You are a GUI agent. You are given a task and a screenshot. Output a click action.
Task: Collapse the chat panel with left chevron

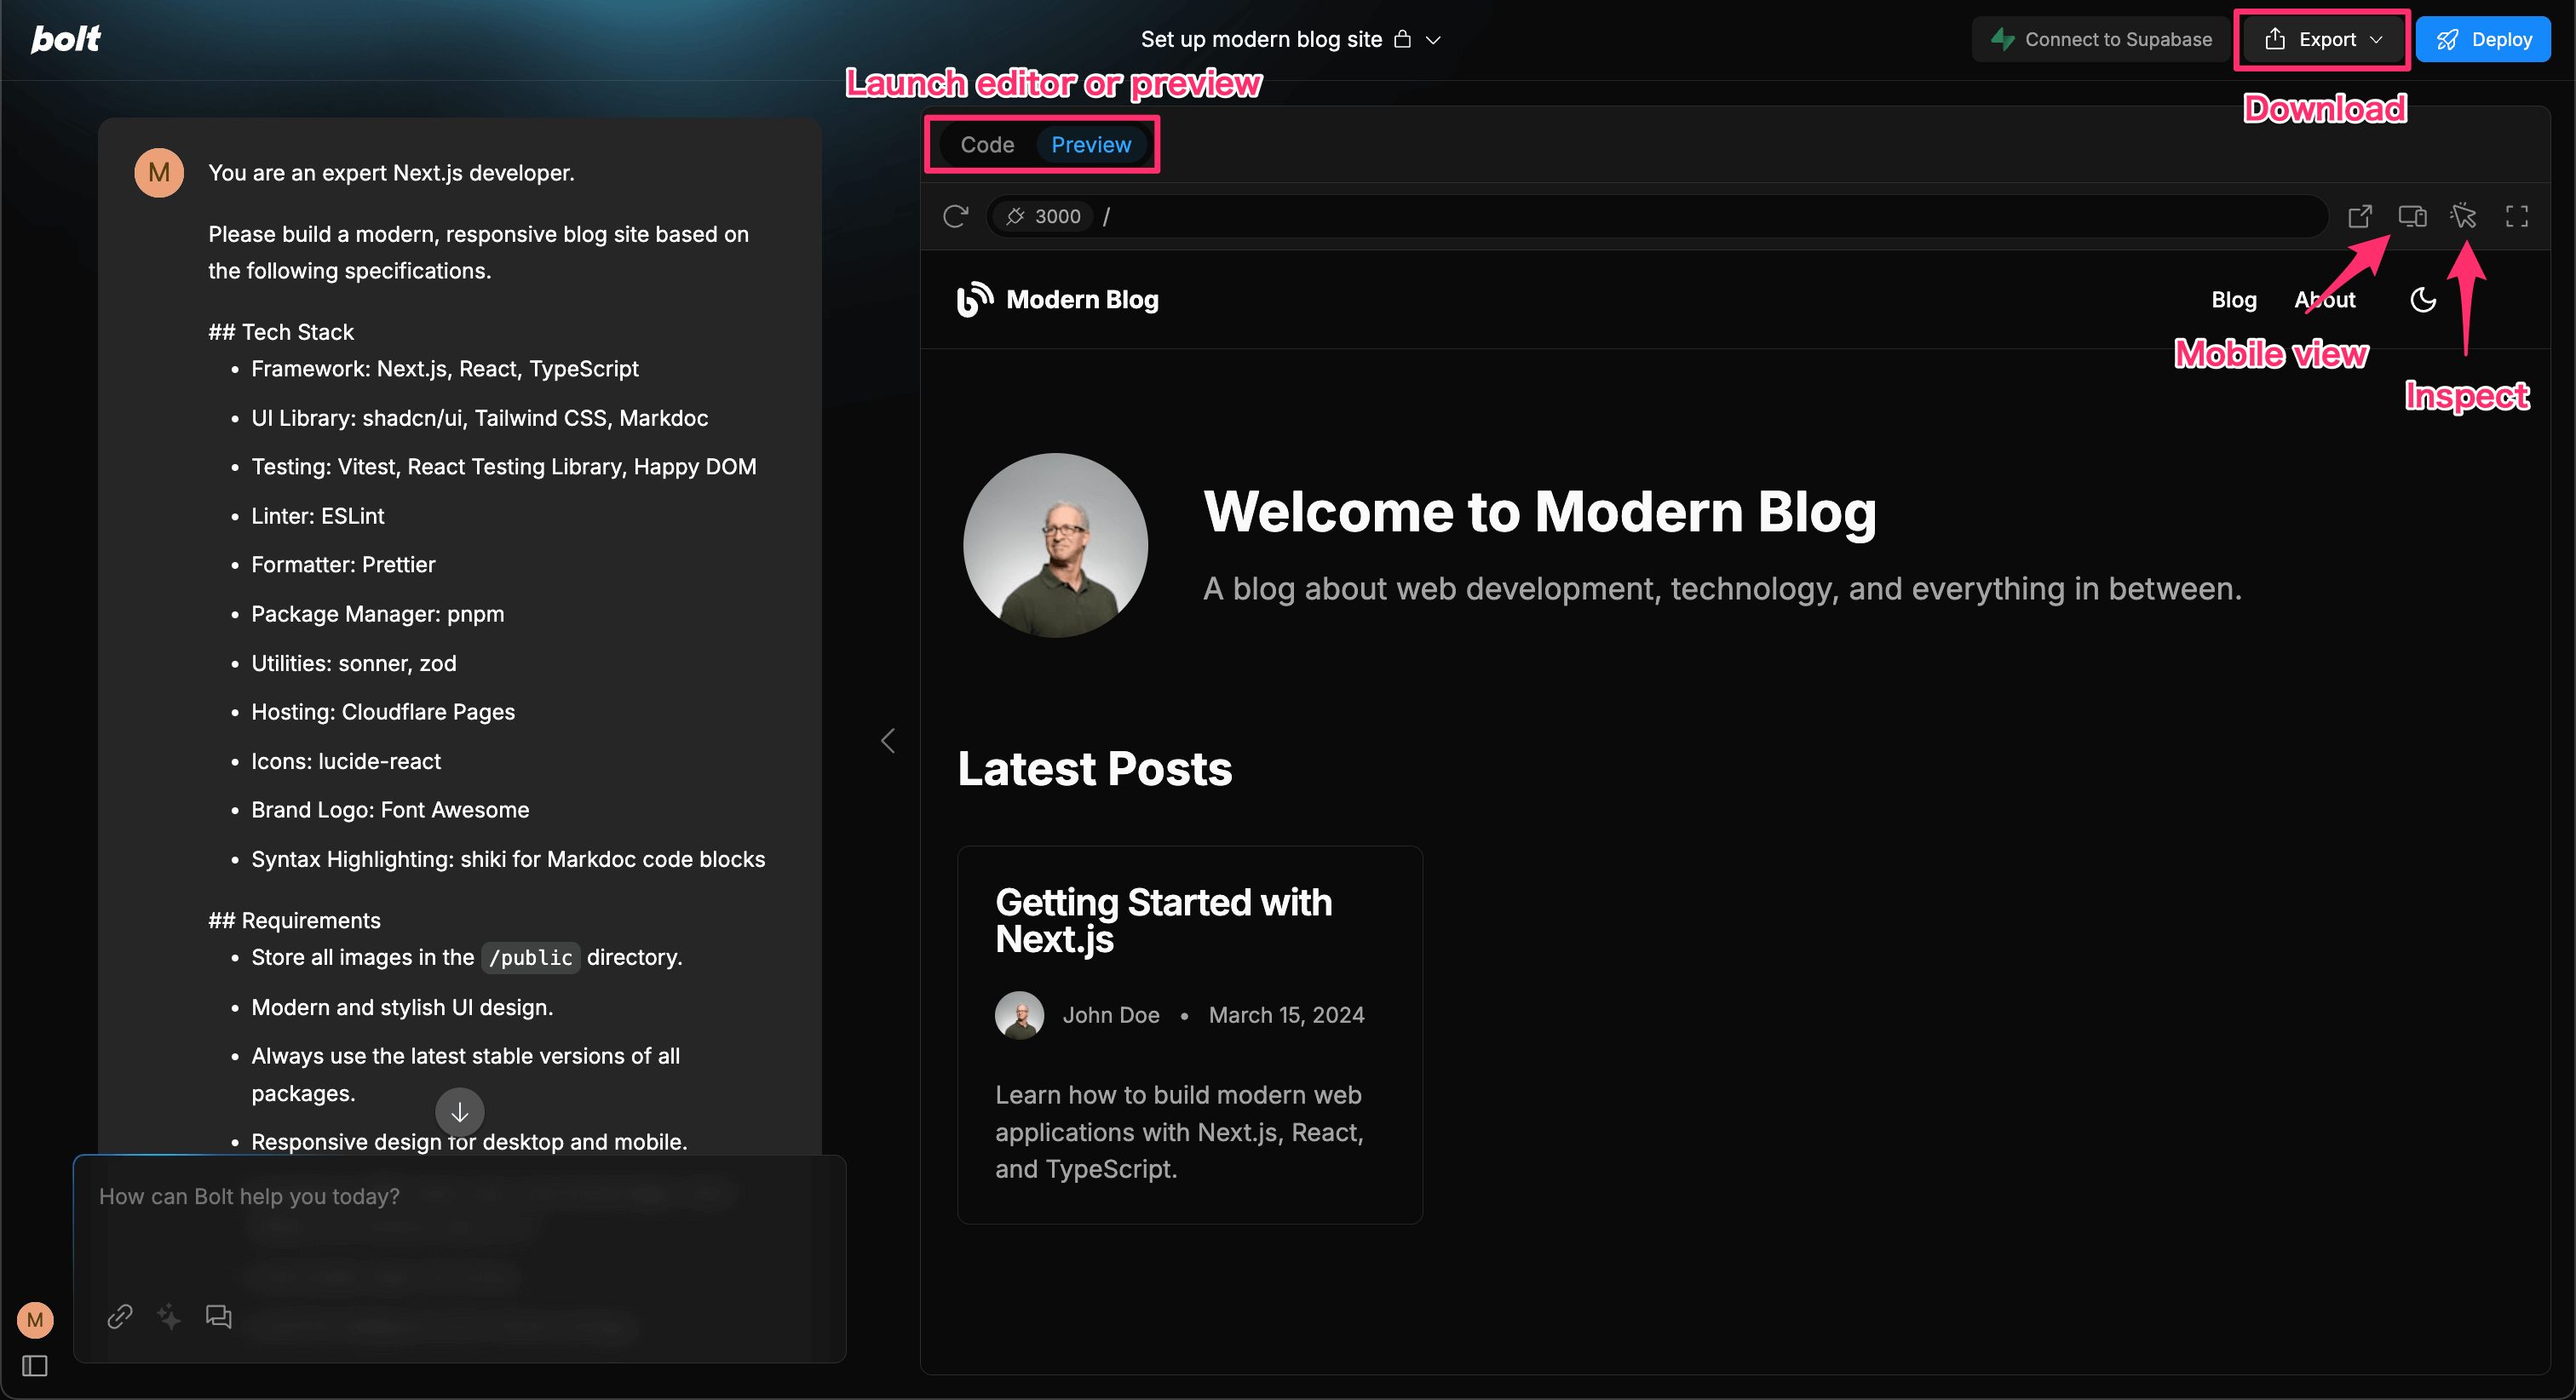(888, 740)
